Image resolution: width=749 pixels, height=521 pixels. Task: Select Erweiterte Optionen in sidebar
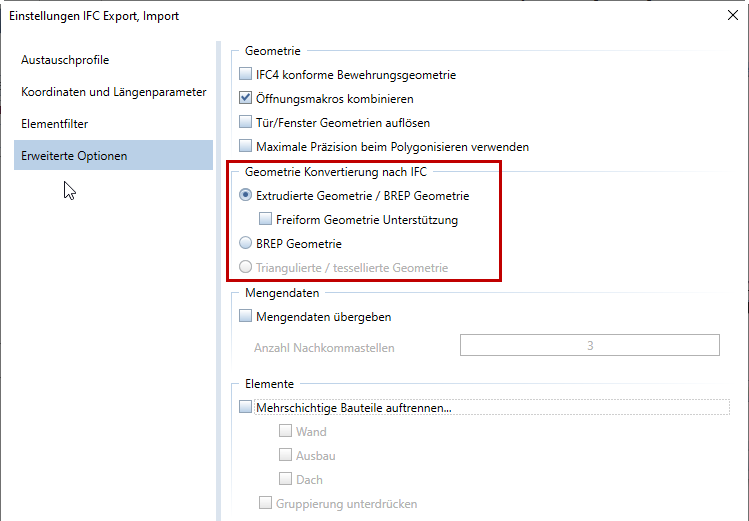coord(113,156)
